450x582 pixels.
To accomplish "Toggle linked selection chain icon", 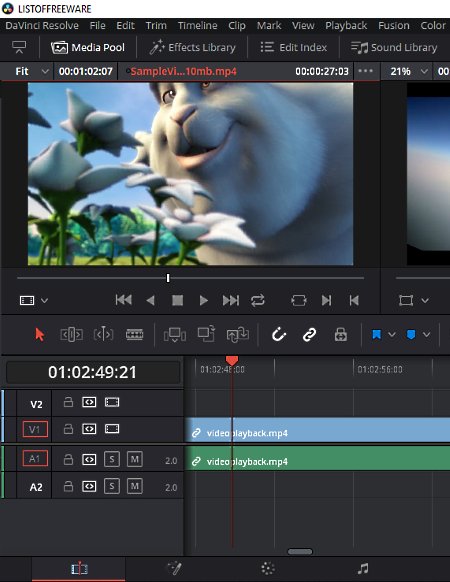I will 309,334.
